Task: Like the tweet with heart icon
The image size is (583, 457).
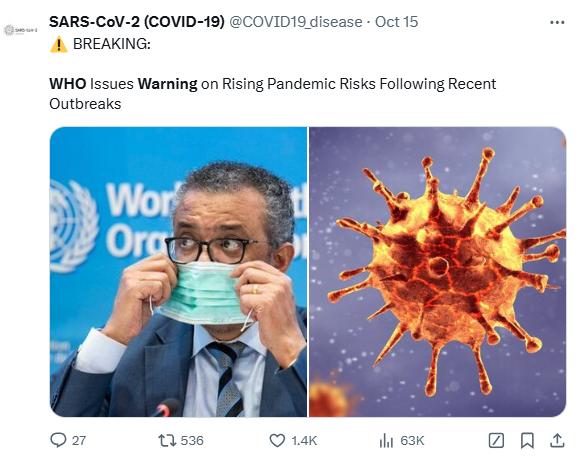Action: [x=277, y=440]
